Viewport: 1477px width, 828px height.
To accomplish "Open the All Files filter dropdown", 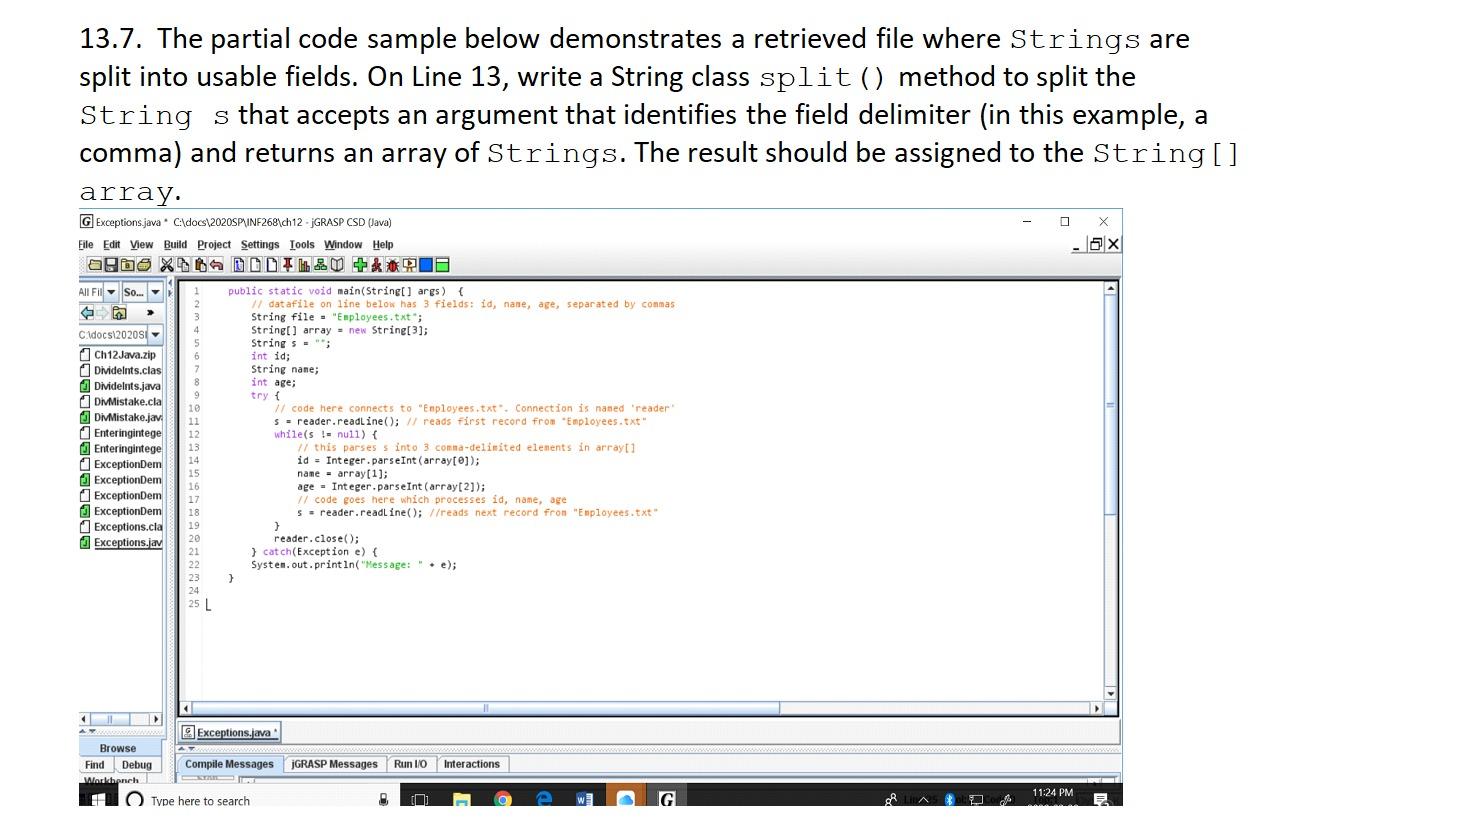I will coord(98,292).
